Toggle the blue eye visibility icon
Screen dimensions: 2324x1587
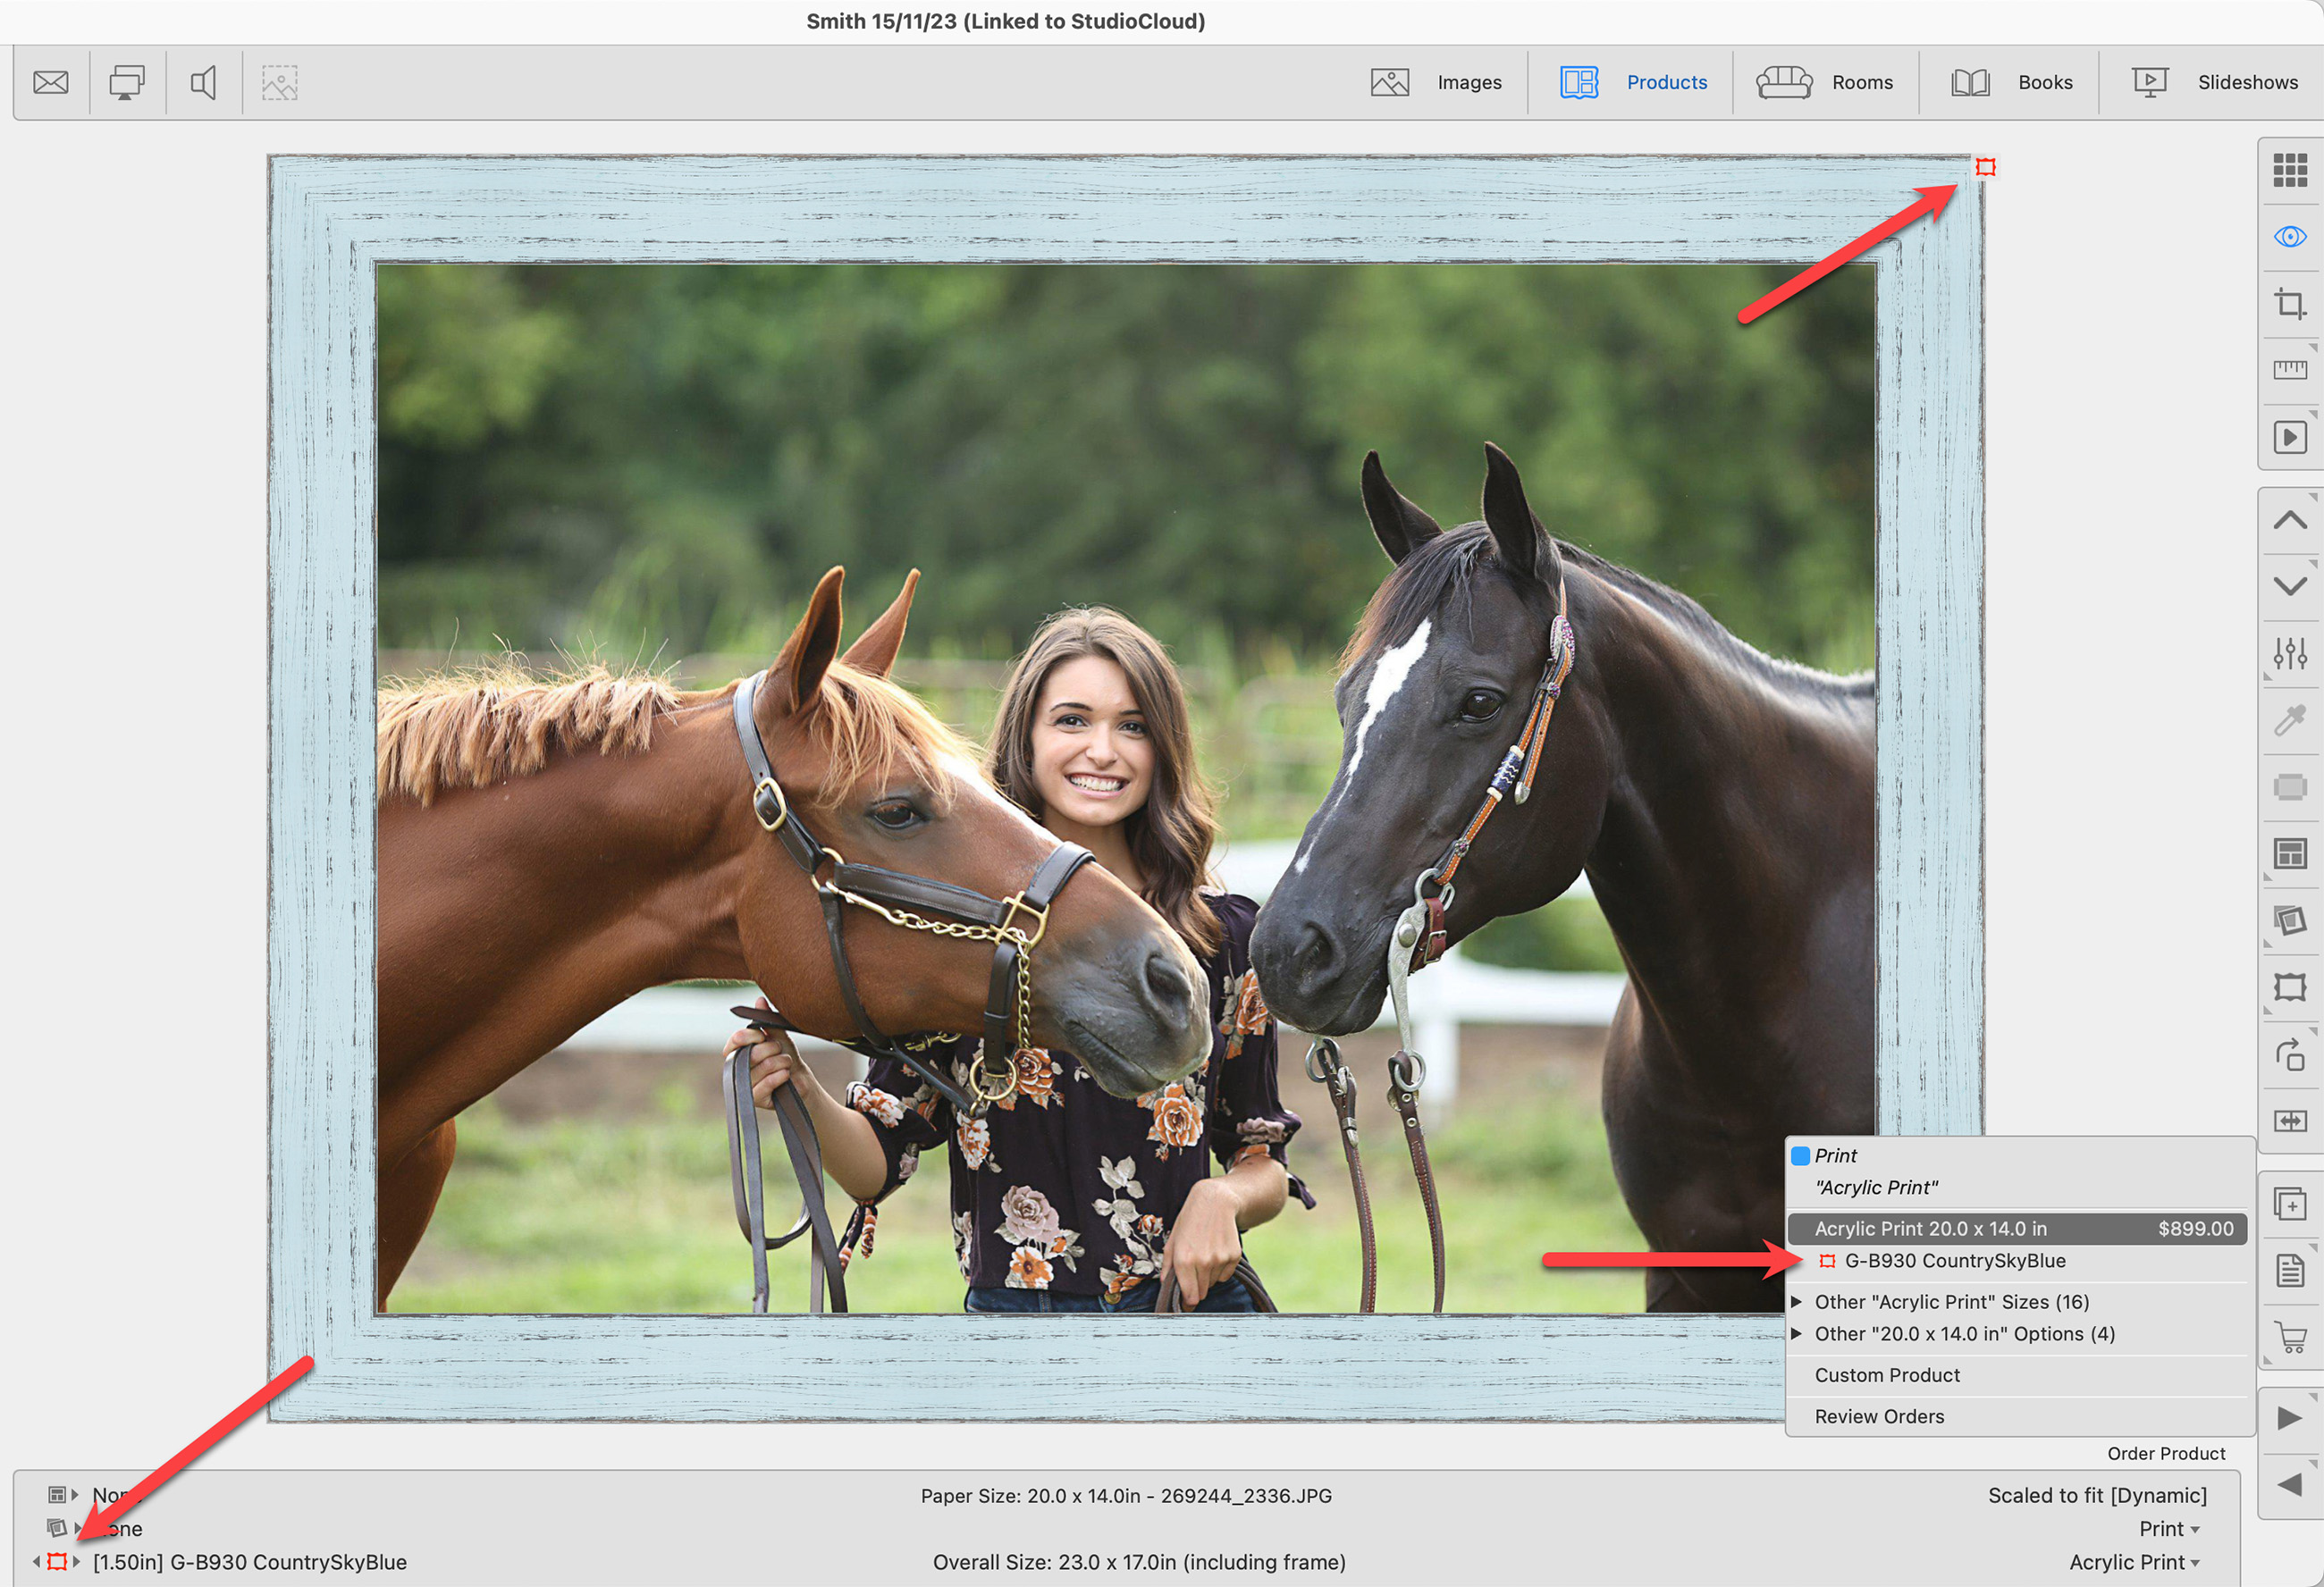pyautogui.click(x=2289, y=237)
